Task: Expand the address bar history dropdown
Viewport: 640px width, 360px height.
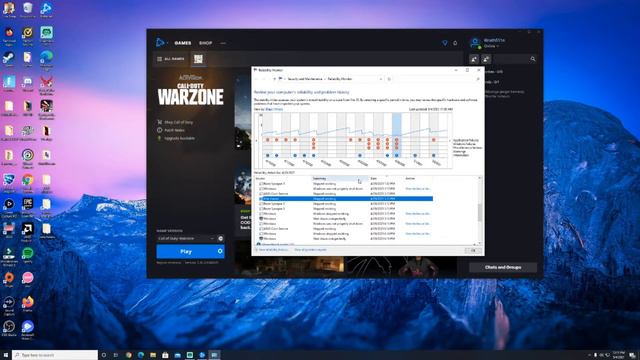Action: pyautogui.click(x=381, y=79)
